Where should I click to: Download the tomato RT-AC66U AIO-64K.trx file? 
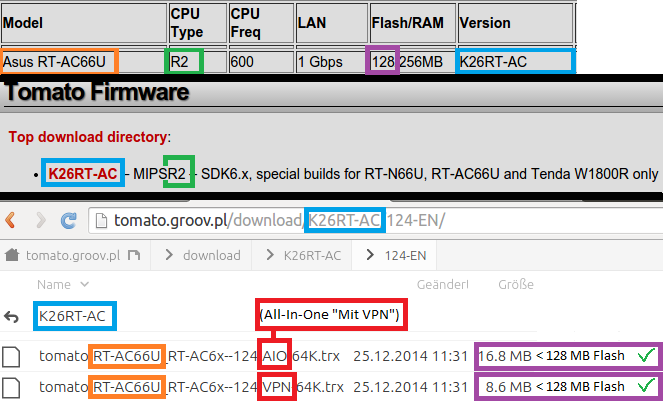[189, 356]
